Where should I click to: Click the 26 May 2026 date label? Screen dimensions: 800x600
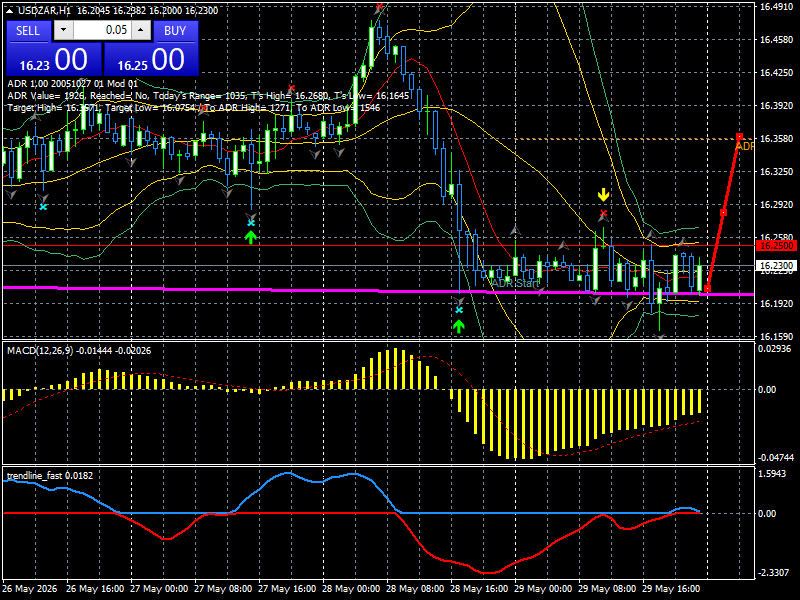point(30,588)
